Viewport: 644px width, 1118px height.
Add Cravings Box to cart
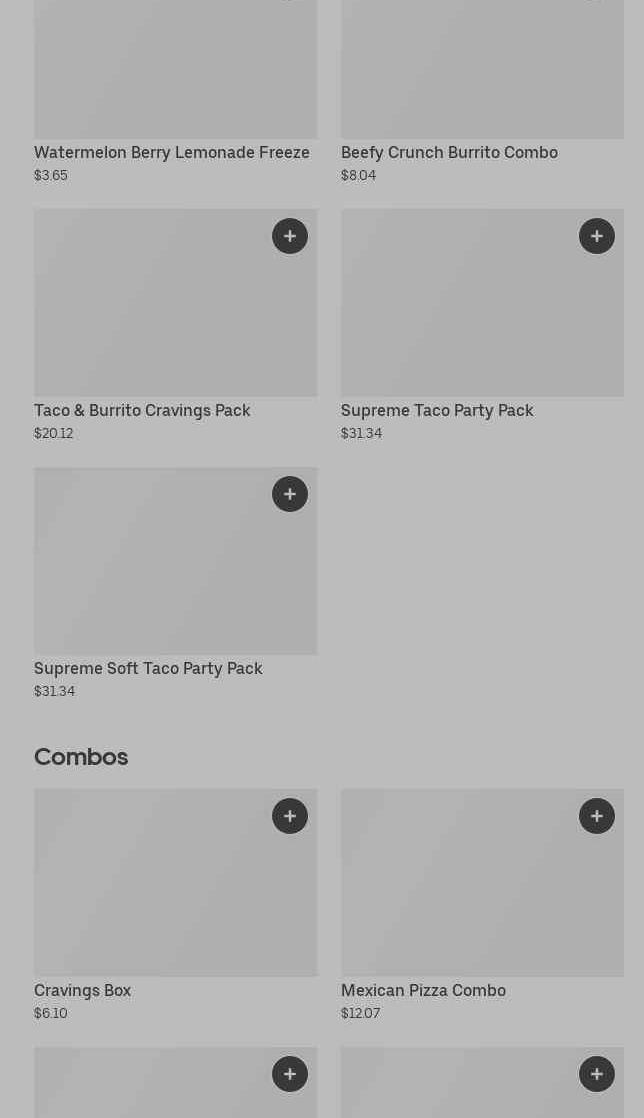point(290,816)
